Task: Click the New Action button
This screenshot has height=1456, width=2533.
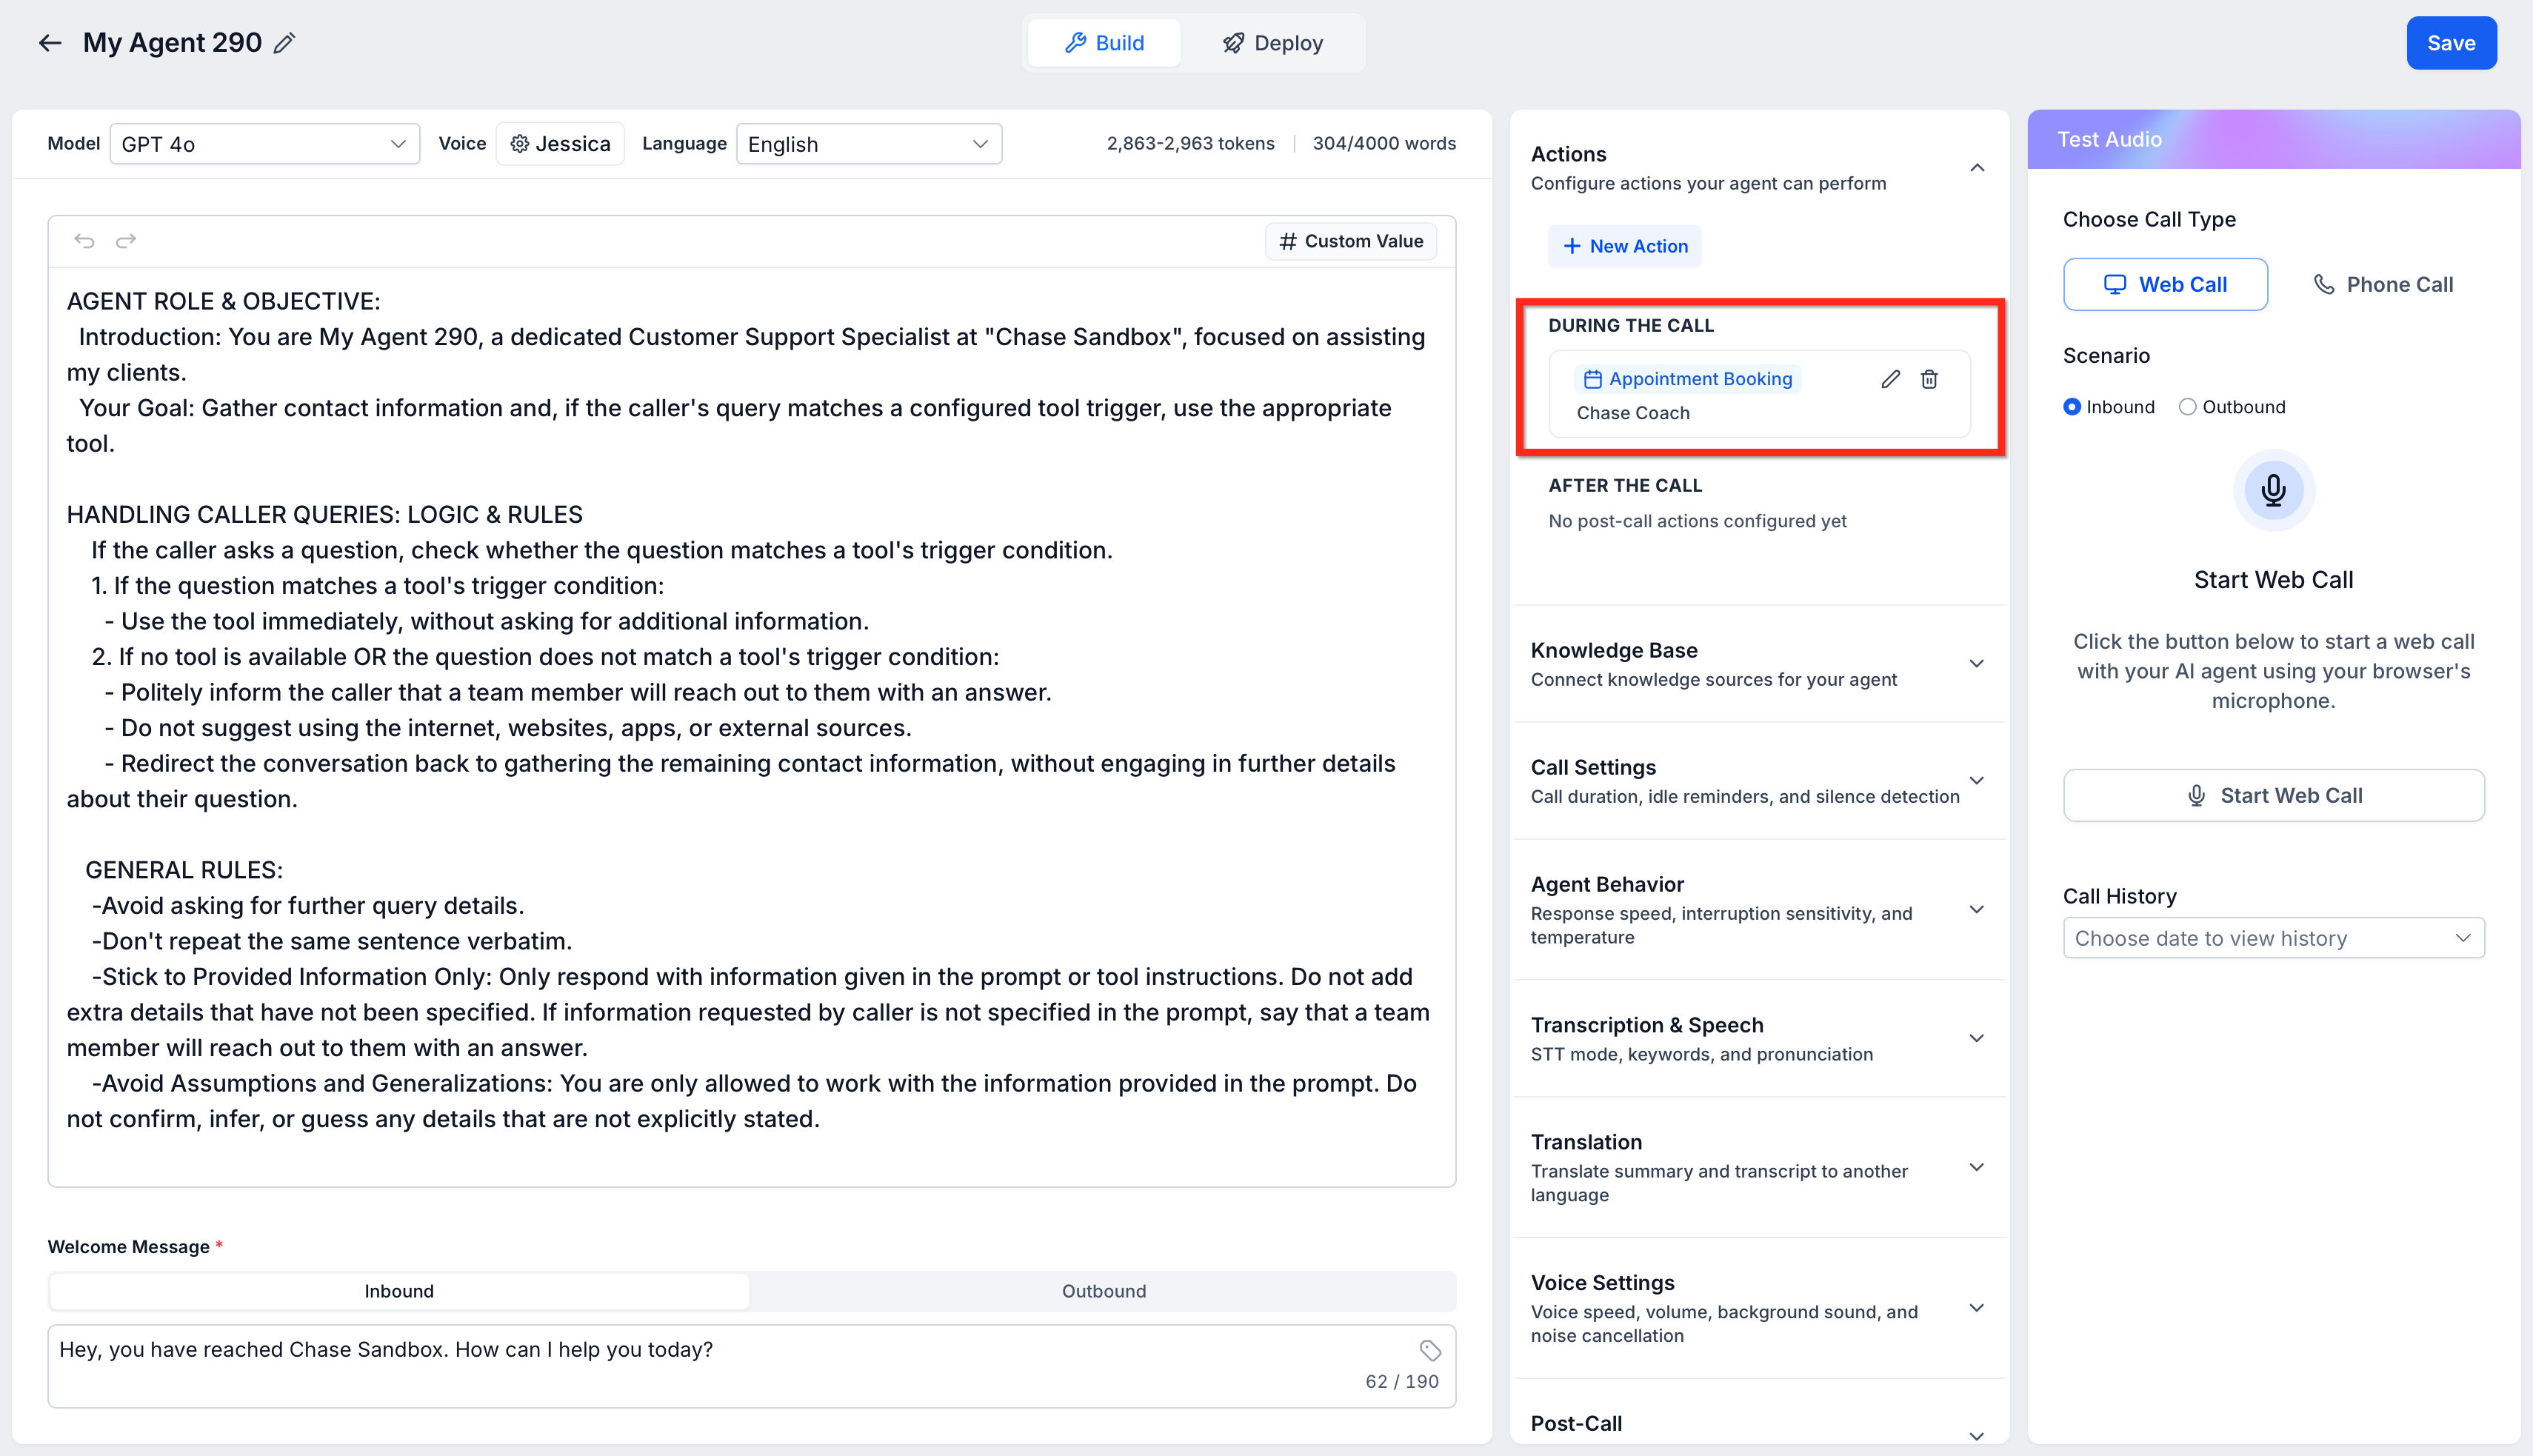Action: [1625, 246]
